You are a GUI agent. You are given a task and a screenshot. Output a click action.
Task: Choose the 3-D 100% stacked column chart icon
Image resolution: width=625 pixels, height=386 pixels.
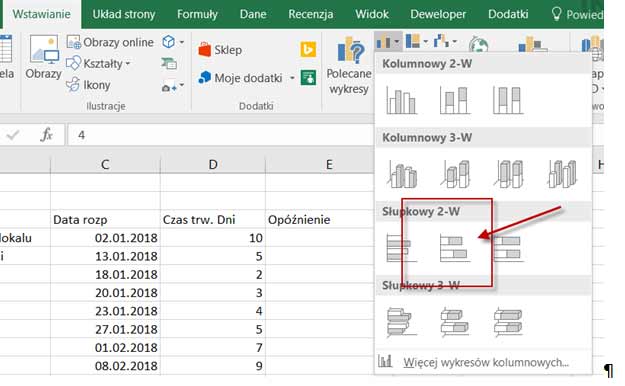pos(508,174)
